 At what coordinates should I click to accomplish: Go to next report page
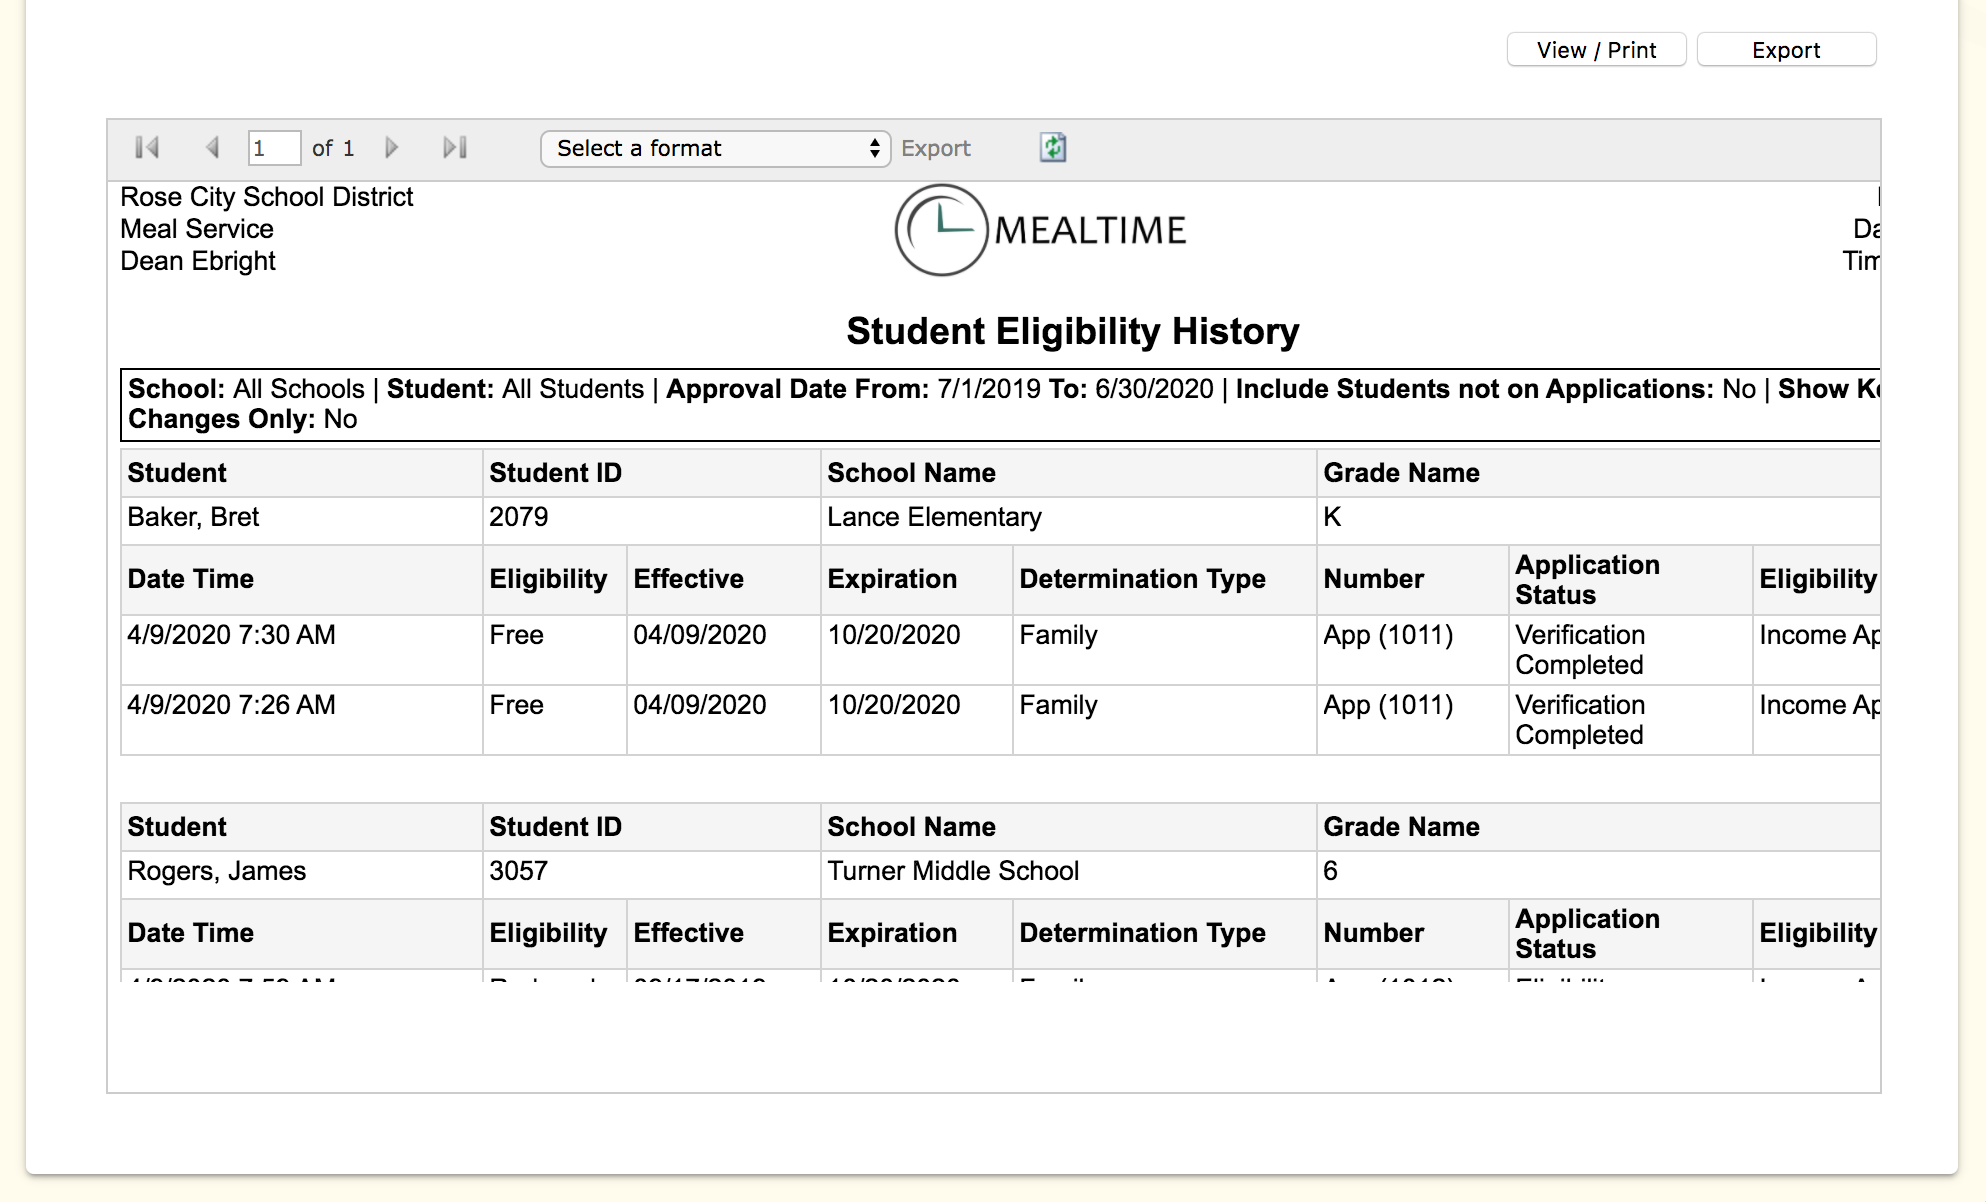[391, 148]
